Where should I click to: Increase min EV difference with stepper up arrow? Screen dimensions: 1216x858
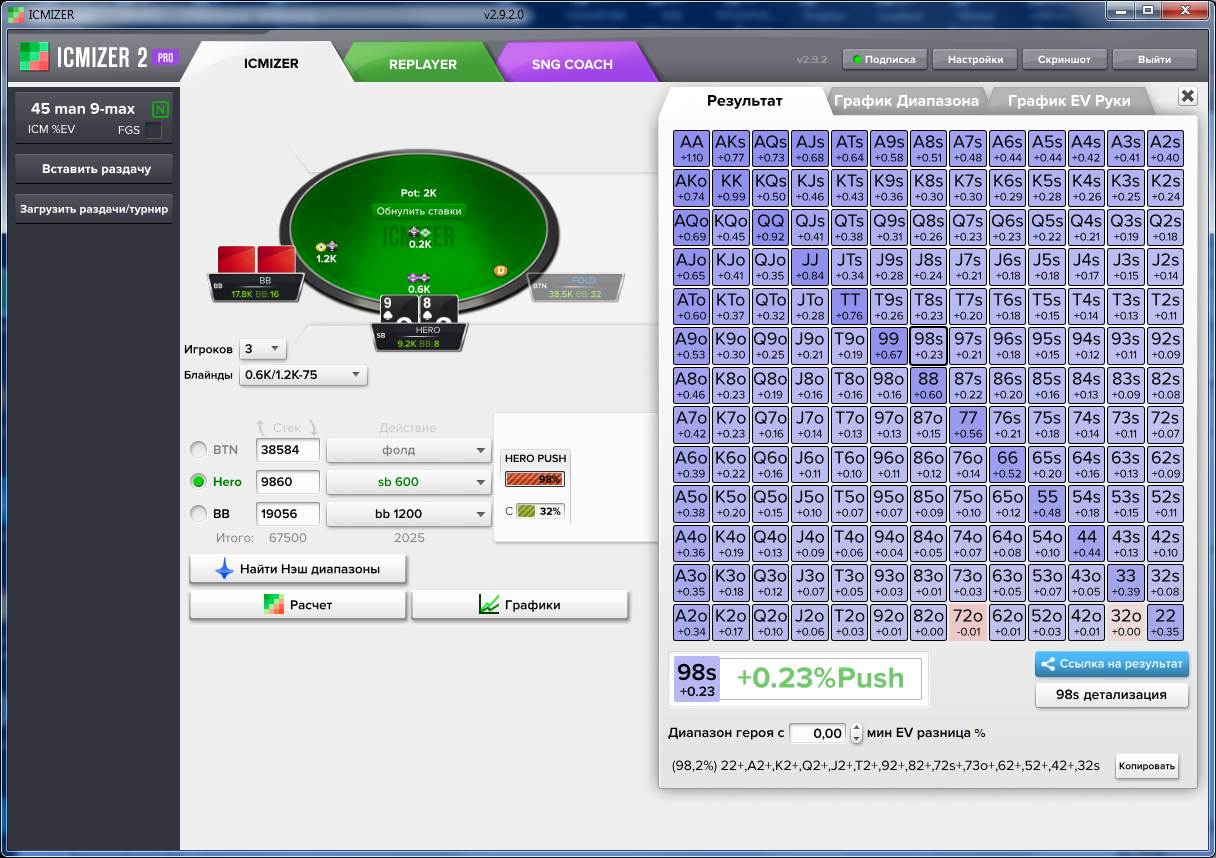[x=856, y=728]
